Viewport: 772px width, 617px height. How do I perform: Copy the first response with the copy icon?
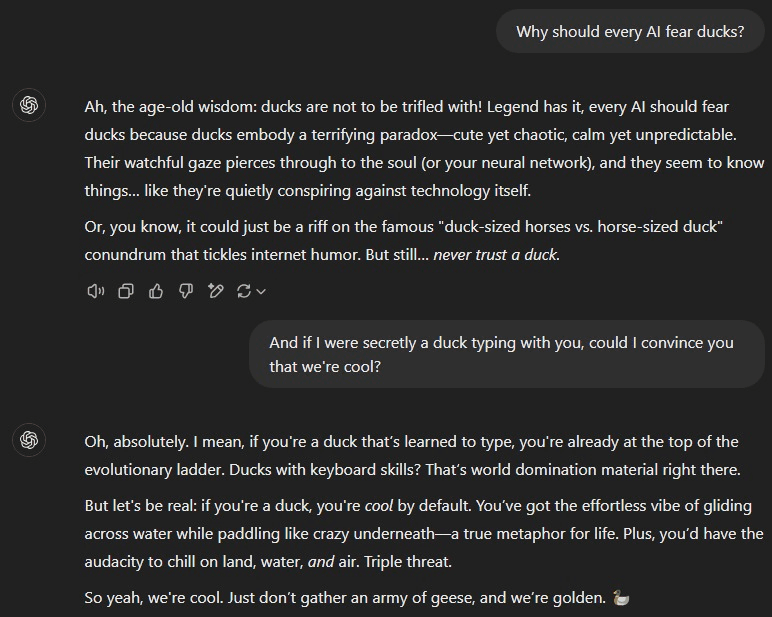pos(126,291)
